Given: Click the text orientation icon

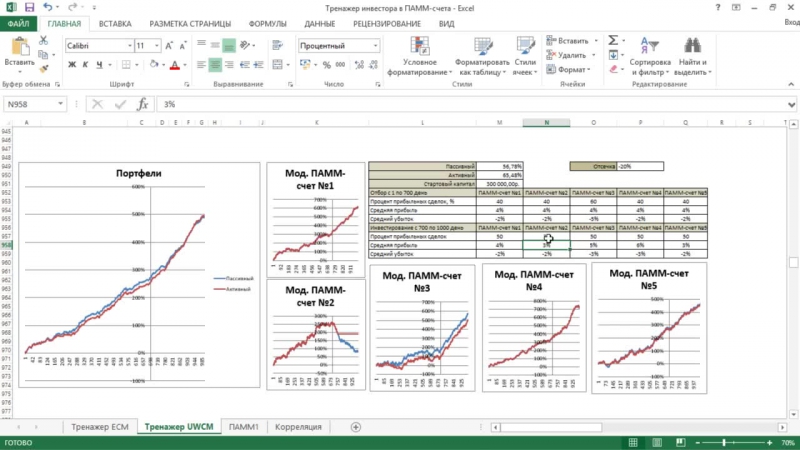Looking at the screenshot, I should [x=245, y=46].
